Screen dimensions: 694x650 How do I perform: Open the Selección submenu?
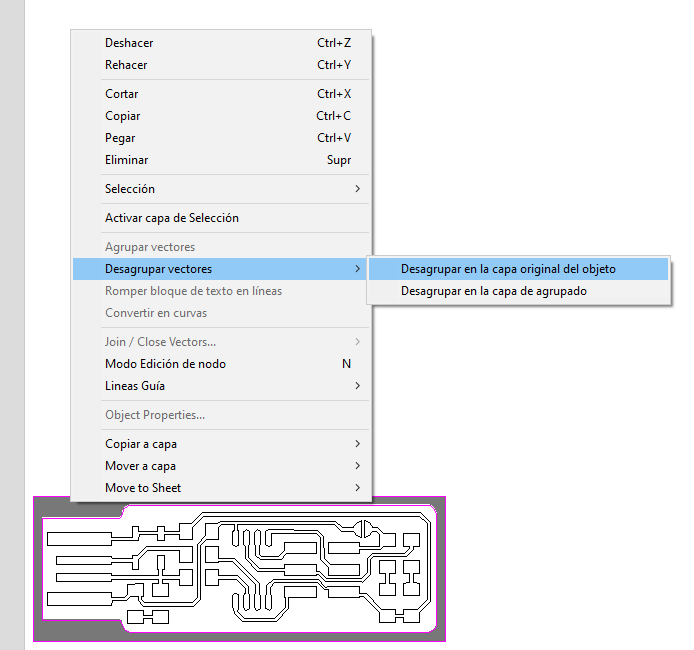click(x=221, y=189)
